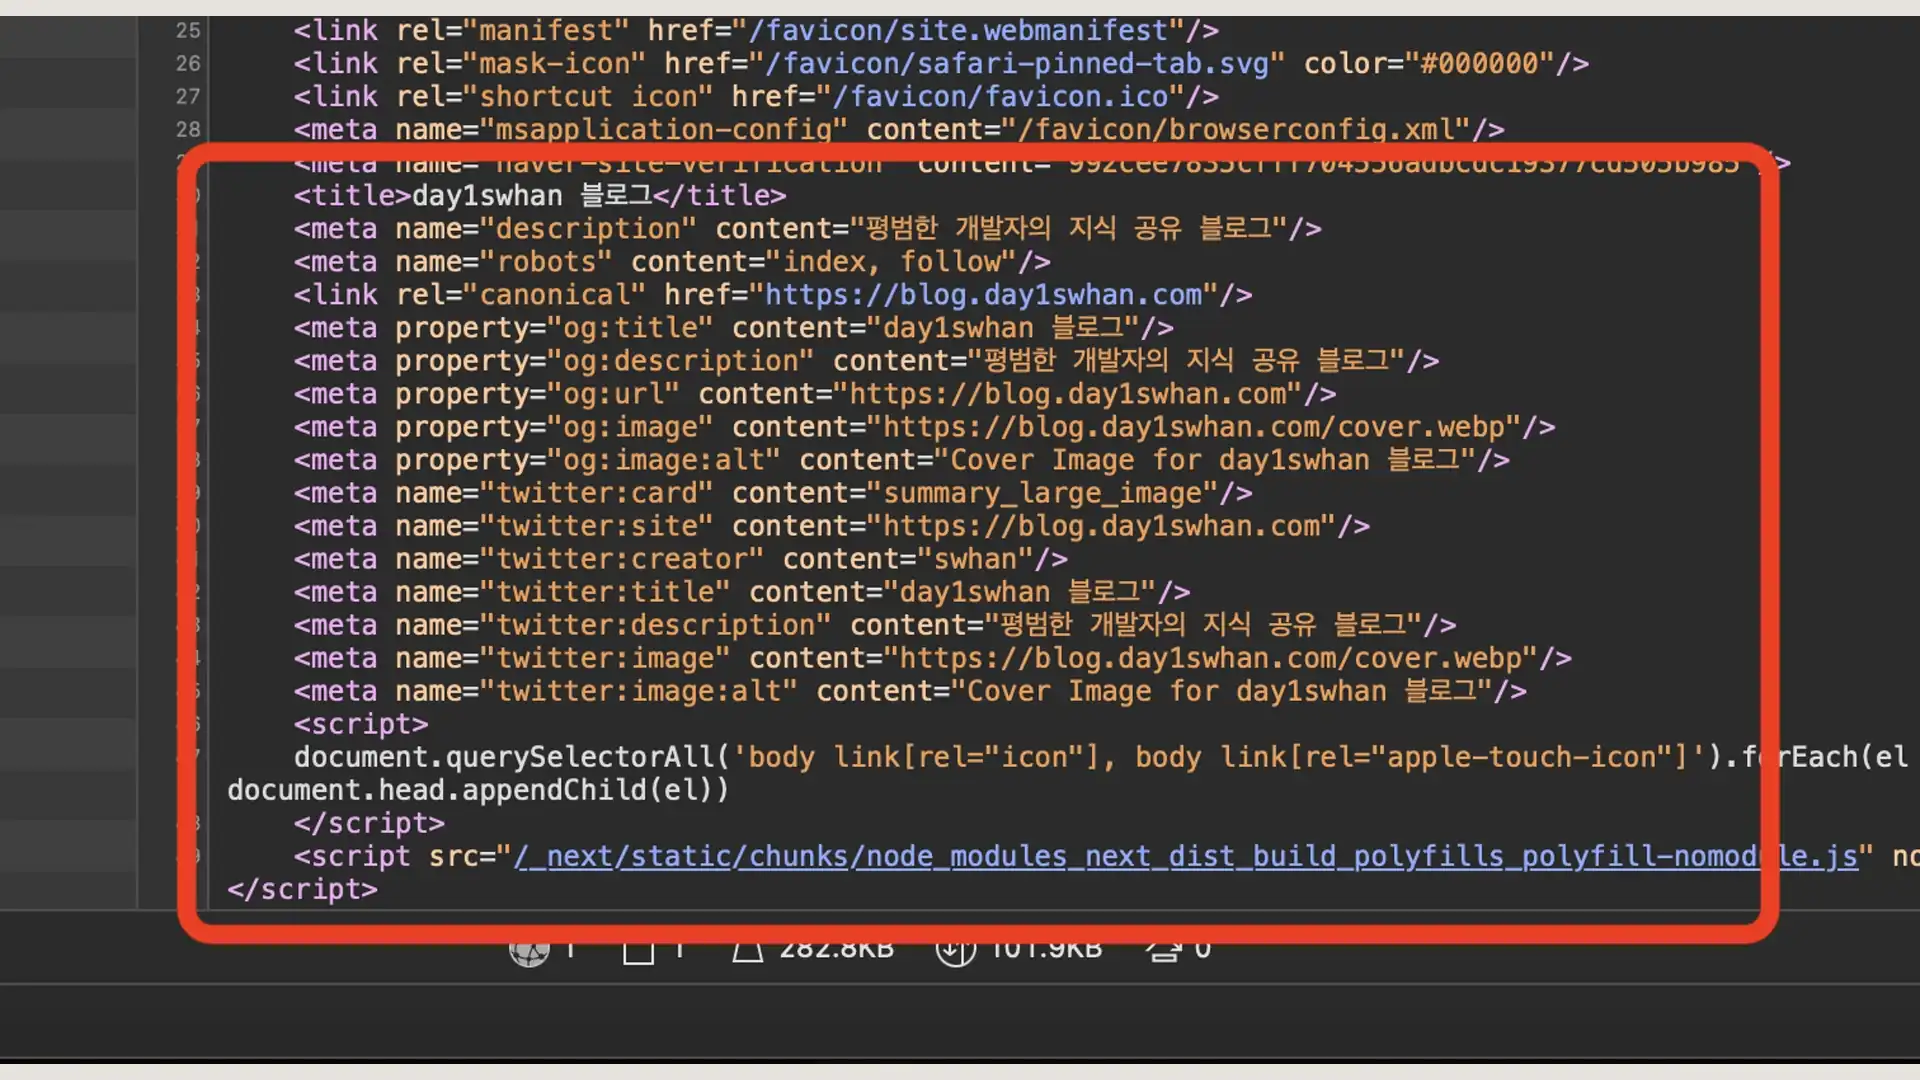Click the rel="mask-icon" attribute text

521,63
